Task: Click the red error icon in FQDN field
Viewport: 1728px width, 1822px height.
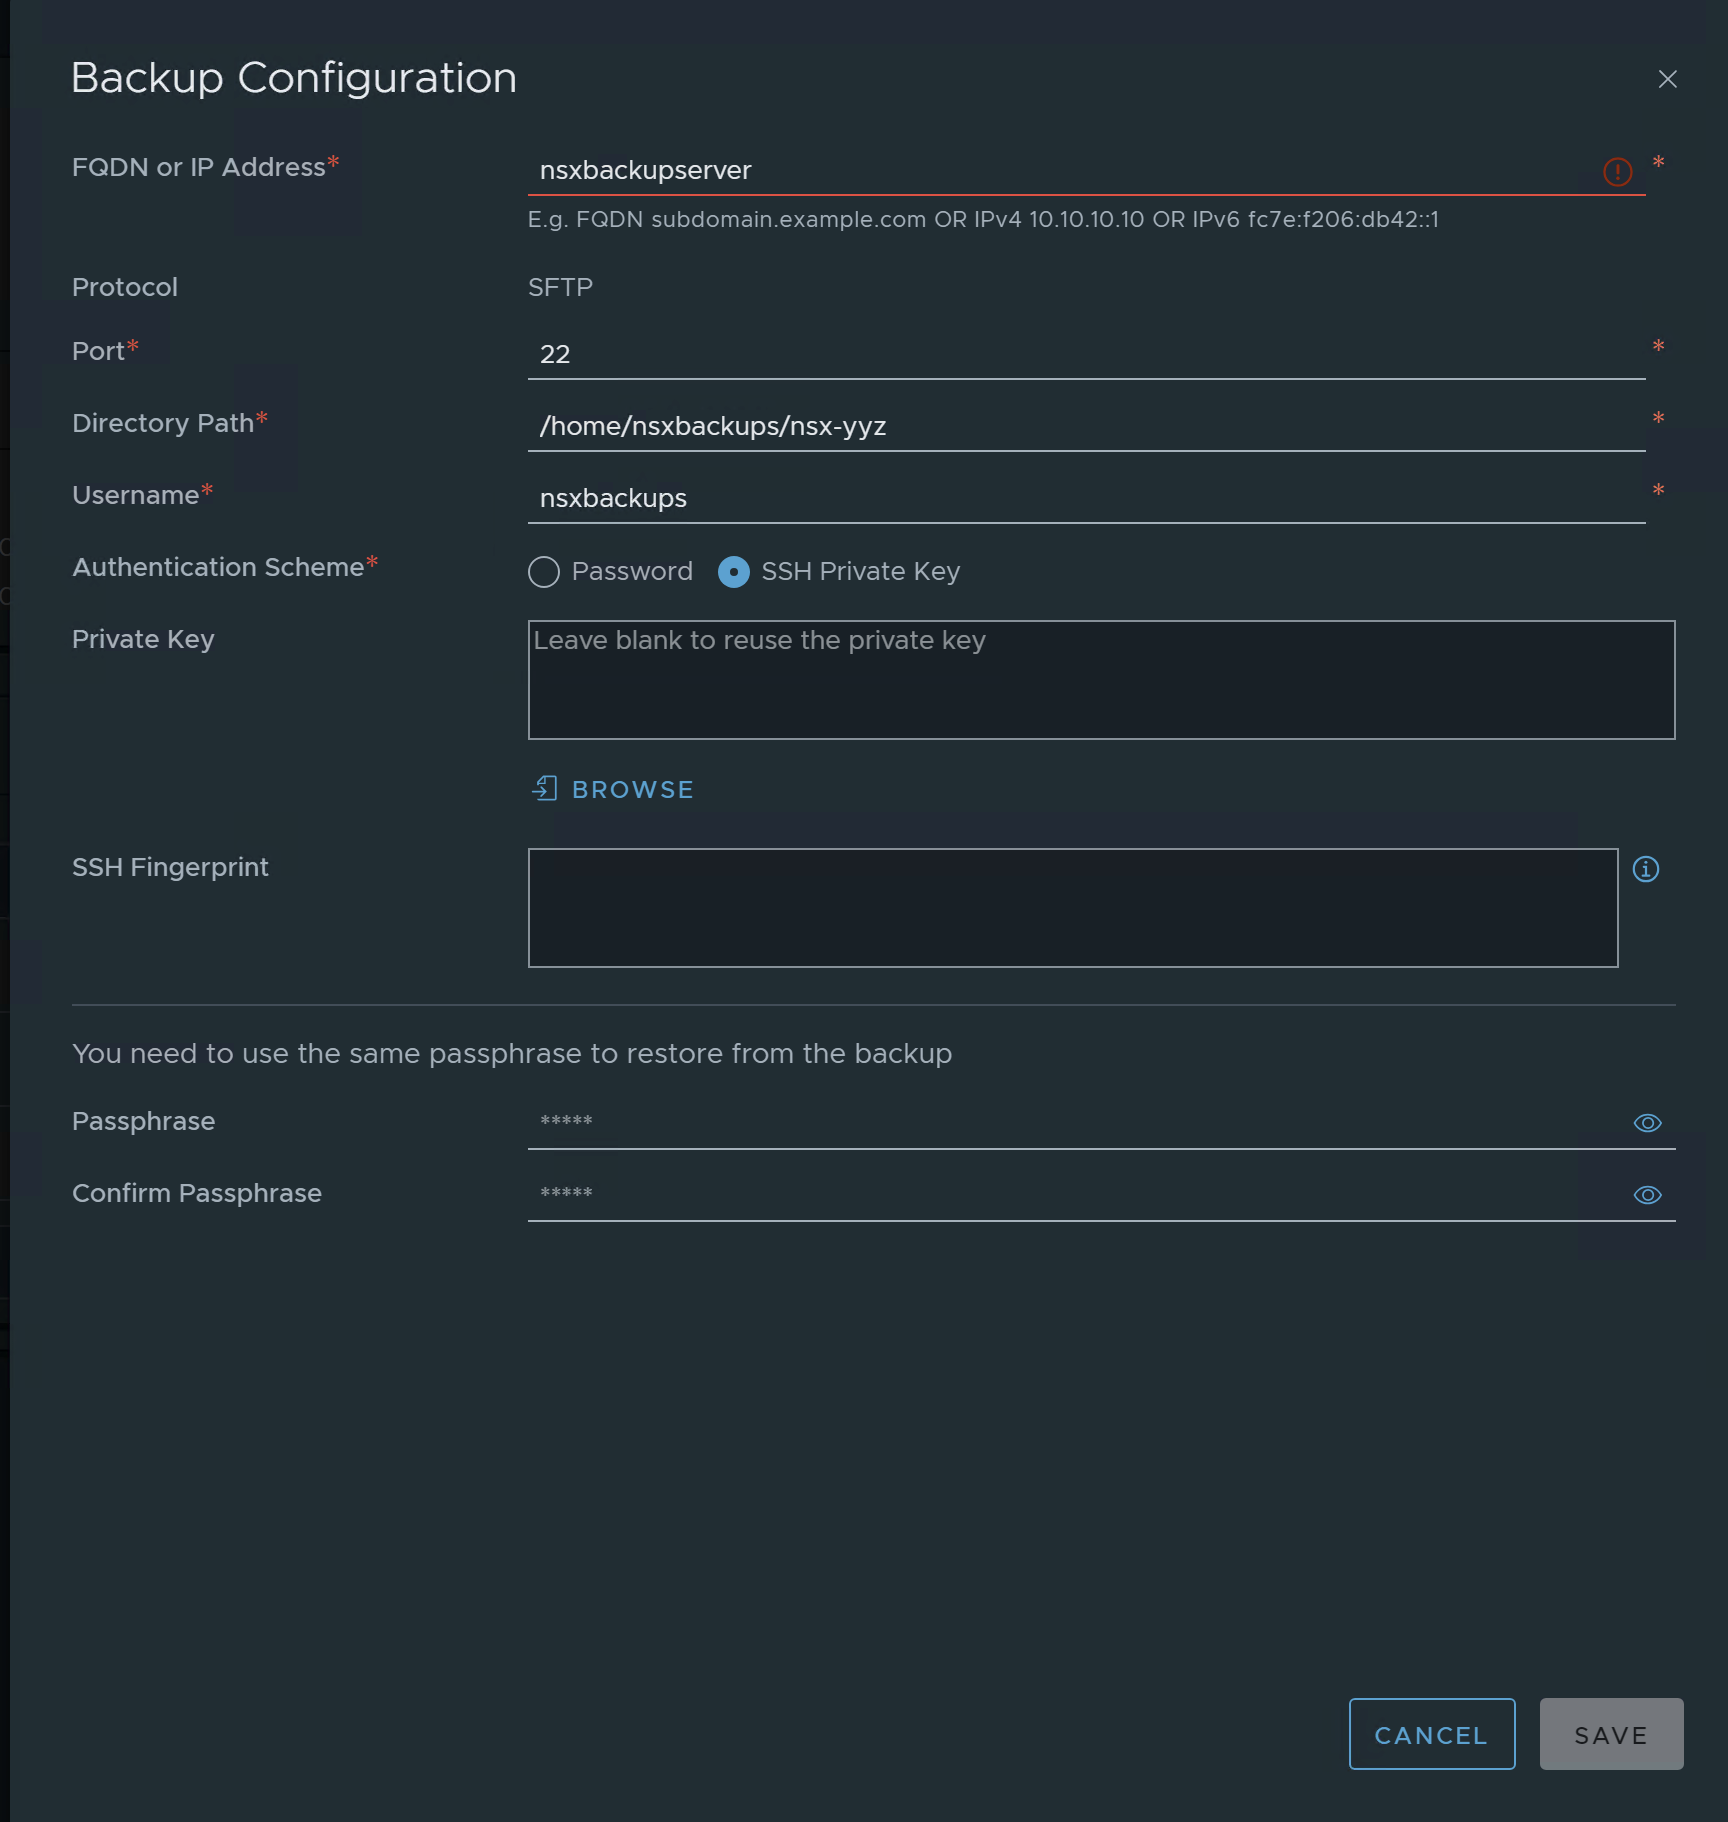Action: tap(1617, 172)
